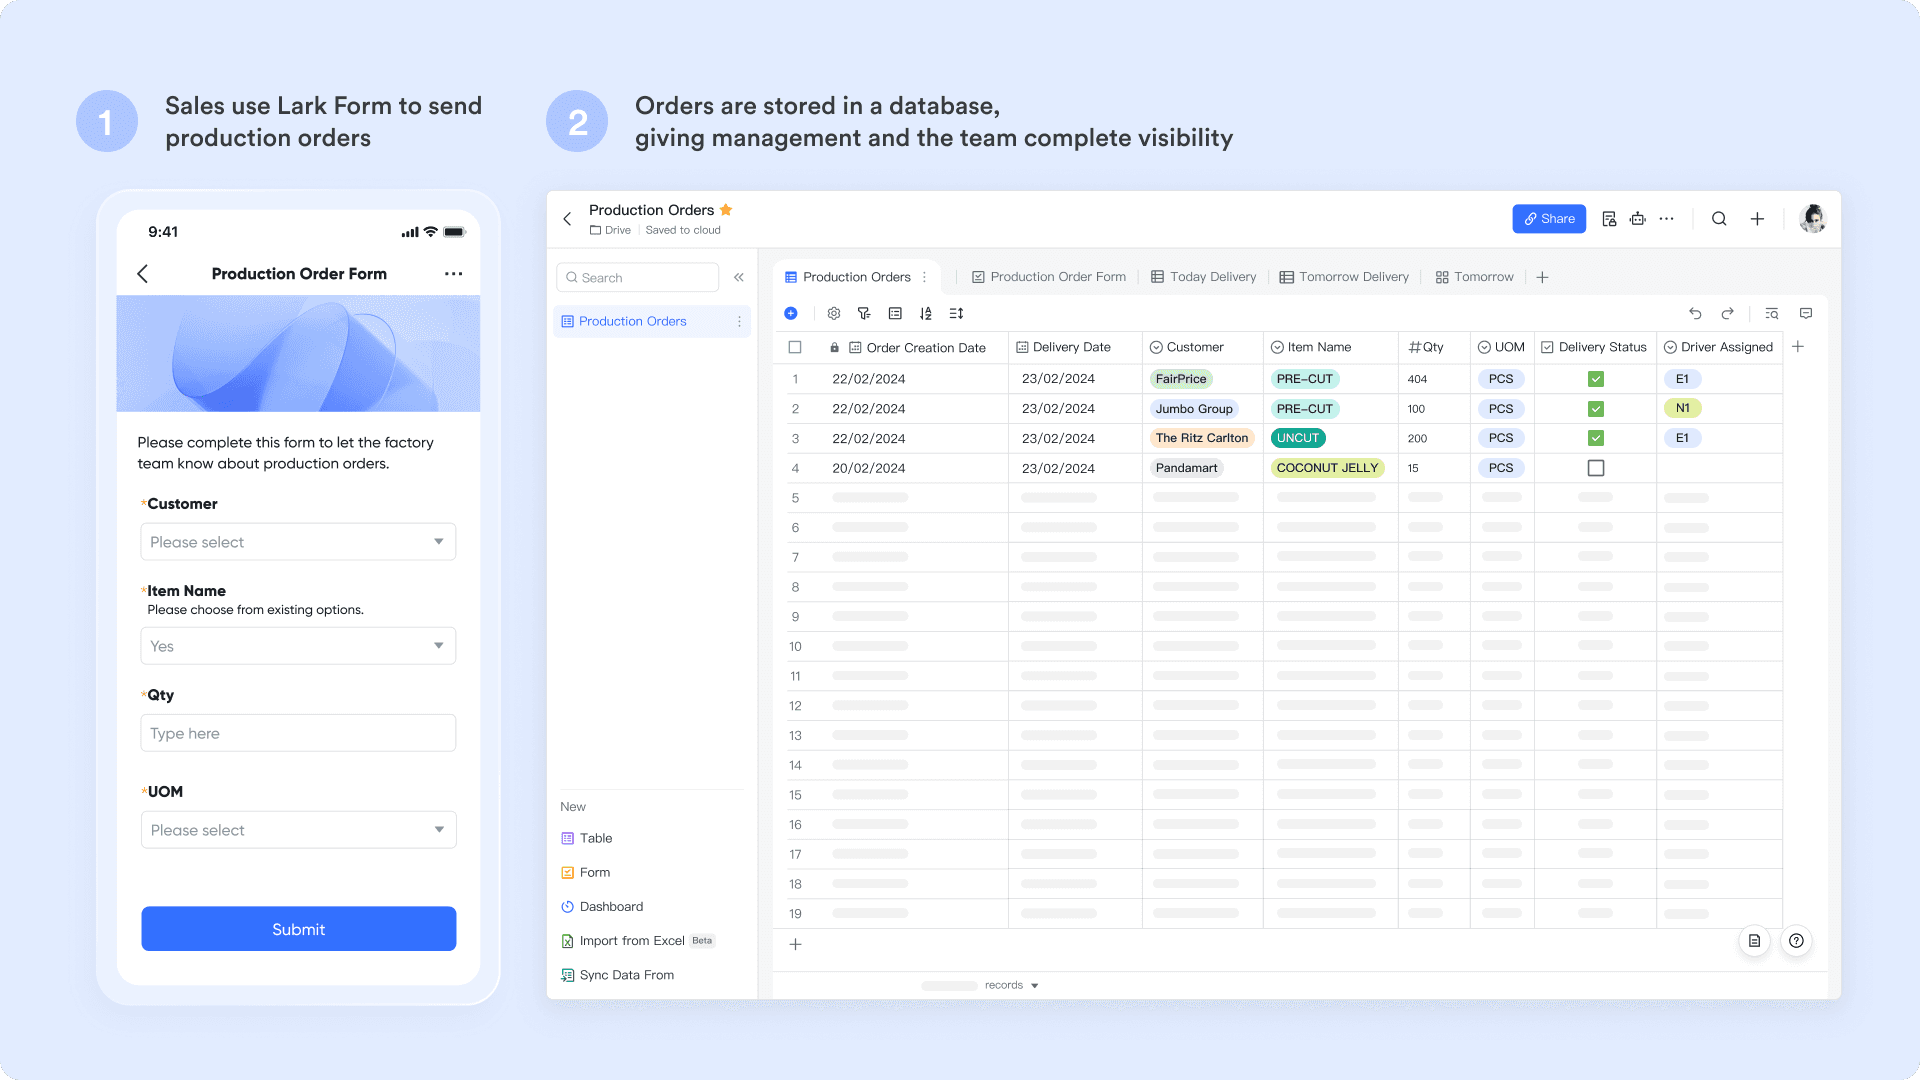1920x1080 pixels.
Task: Open the Customer 'Please select' dropdown
Action: pos(298,541)
